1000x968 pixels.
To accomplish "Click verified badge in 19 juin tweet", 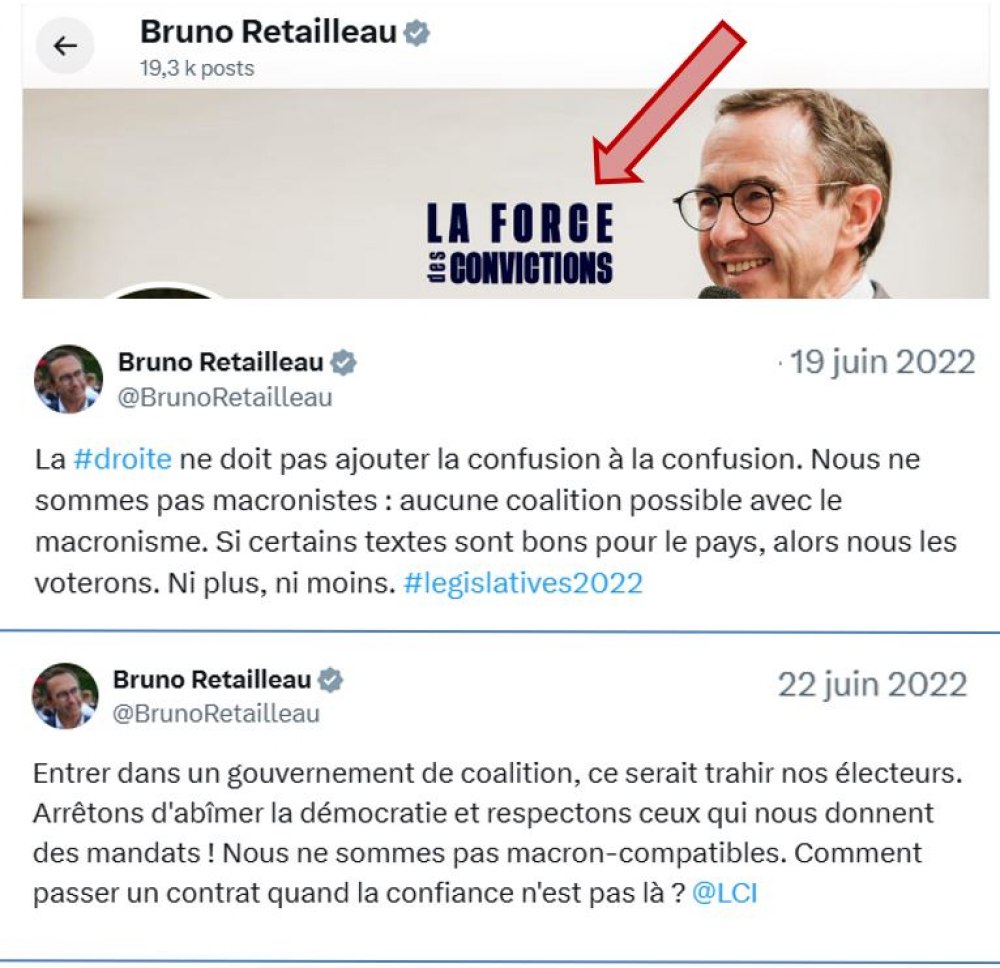I will (x=343, y=362).
